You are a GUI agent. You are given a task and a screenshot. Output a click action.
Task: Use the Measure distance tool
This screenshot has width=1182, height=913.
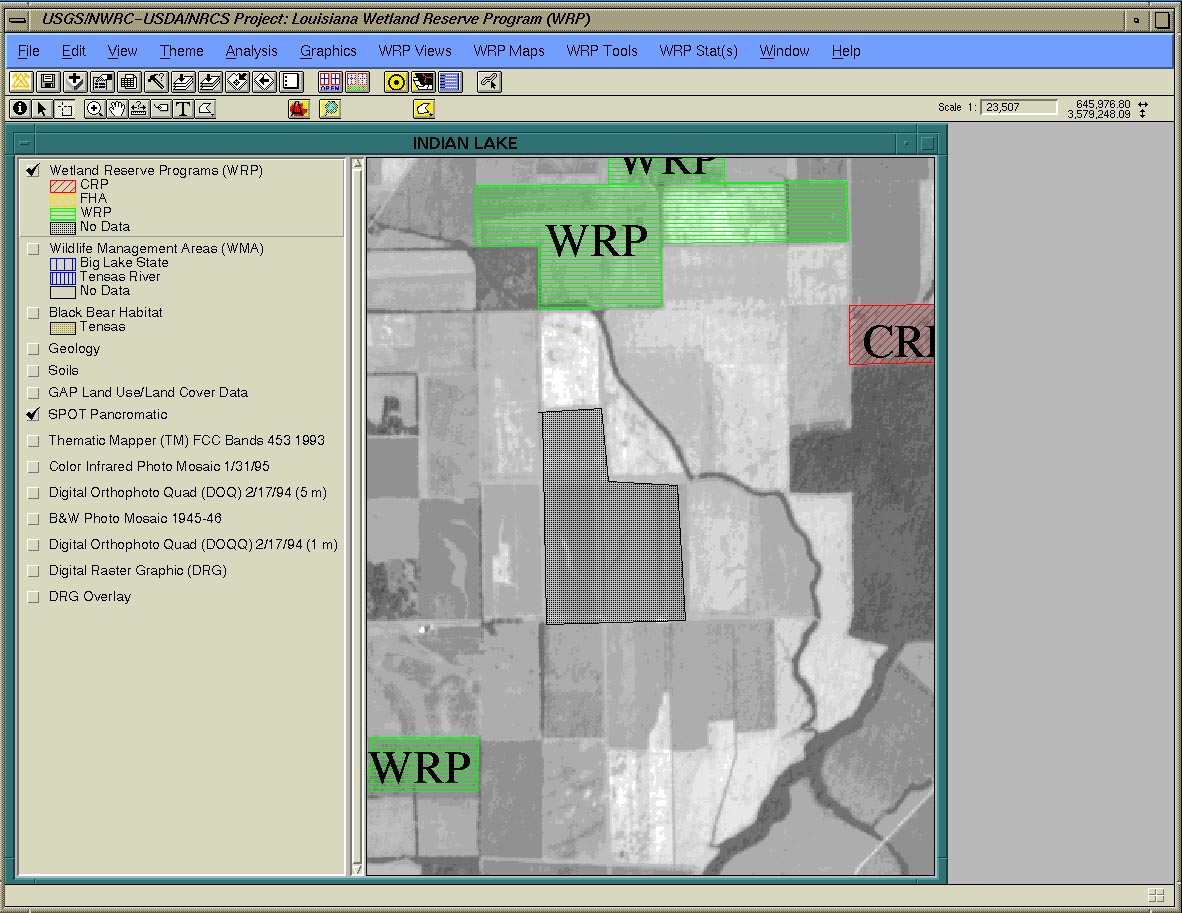[x=139, y=108]
